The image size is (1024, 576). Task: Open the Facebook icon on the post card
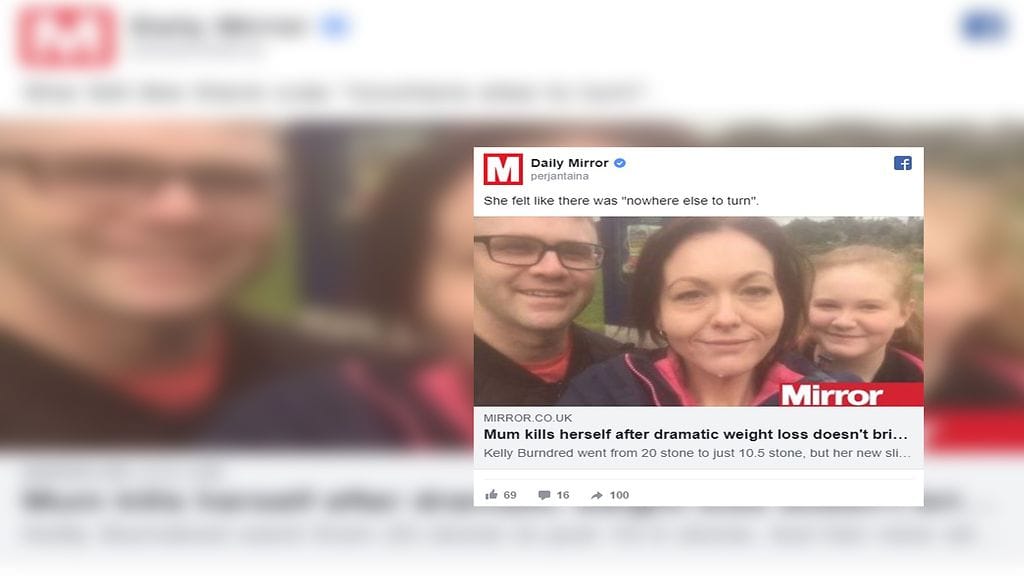coord(903,163)
